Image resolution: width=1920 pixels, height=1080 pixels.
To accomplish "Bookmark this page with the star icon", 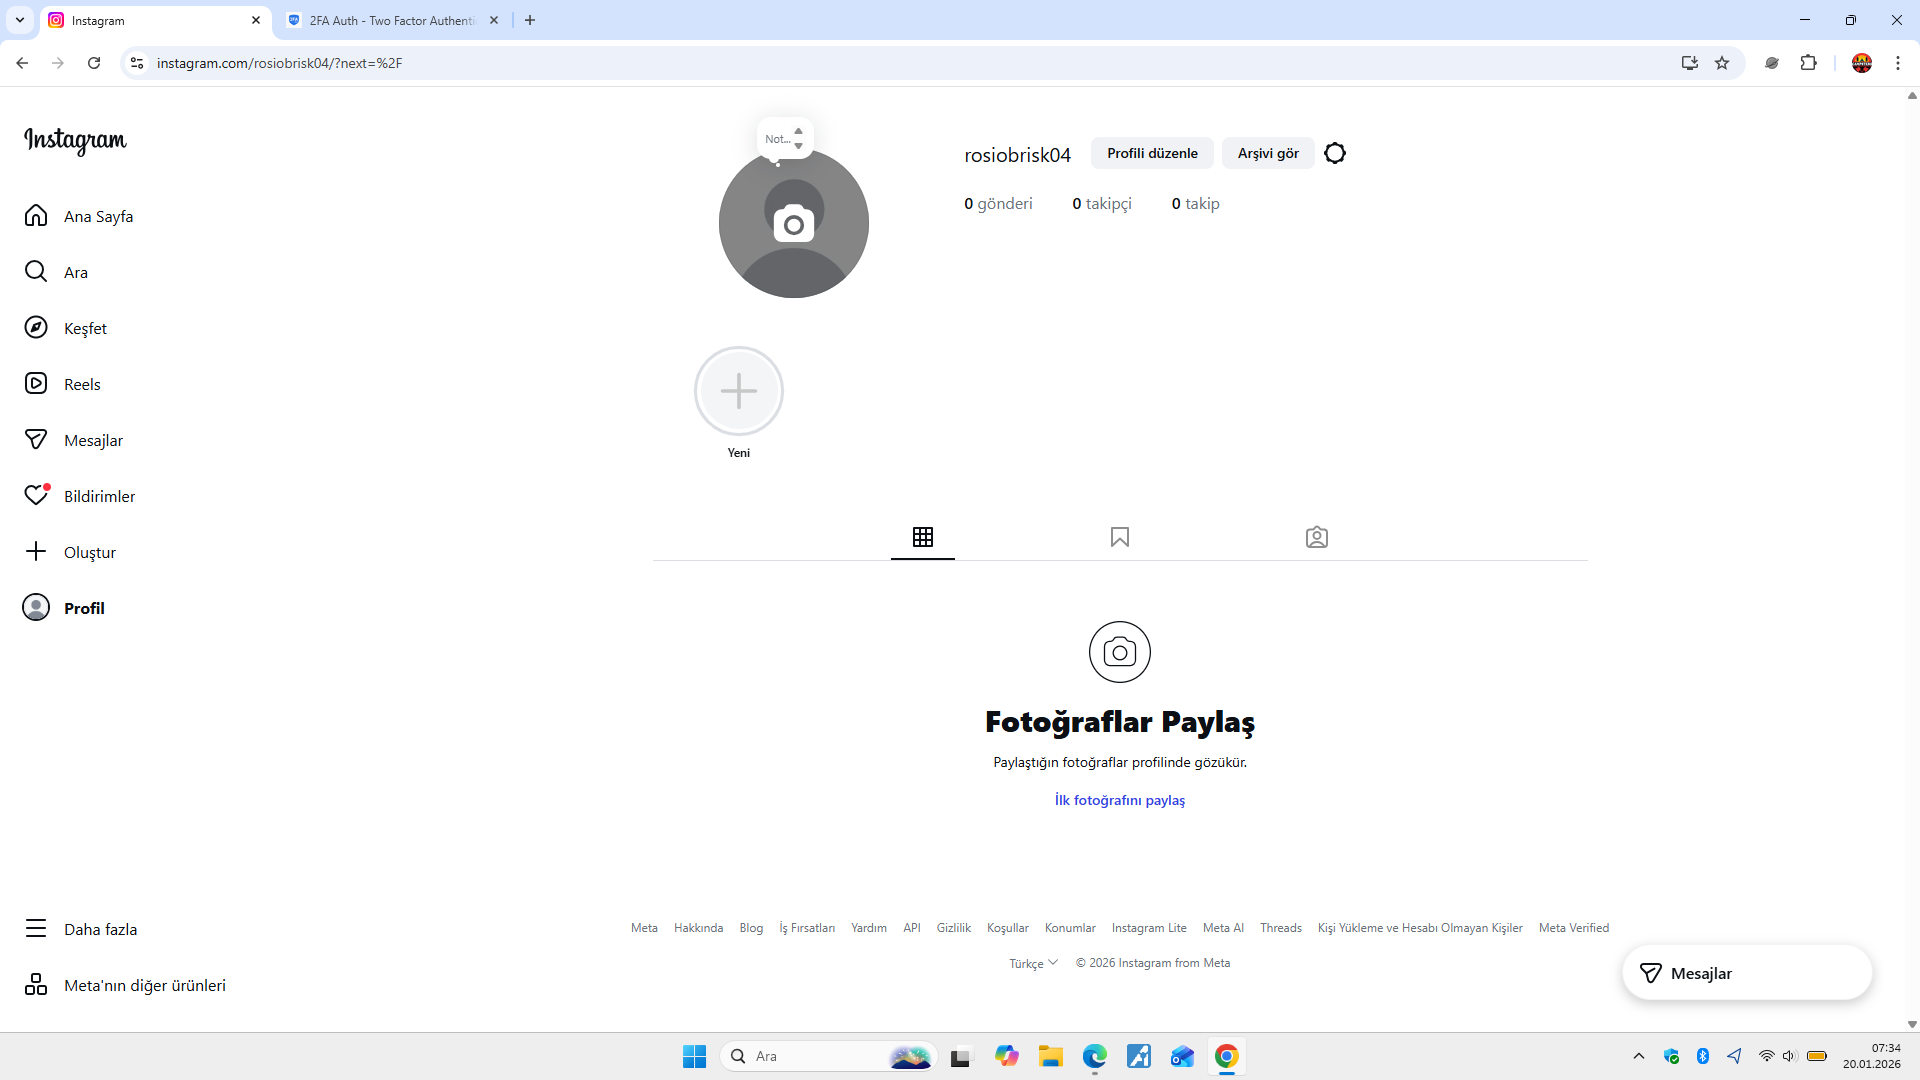I will (1722, 63).
